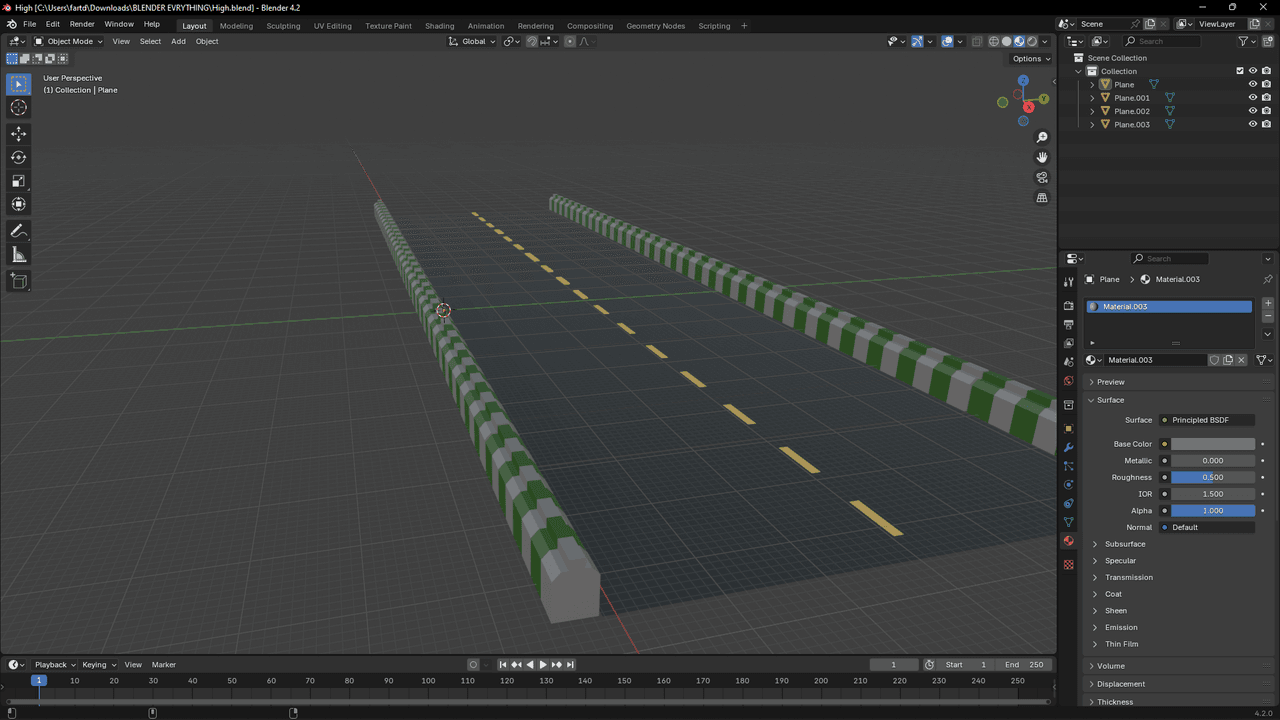Screen dimensions: 1280x720
Task: Select the Rotate tool
Action: 18,157
